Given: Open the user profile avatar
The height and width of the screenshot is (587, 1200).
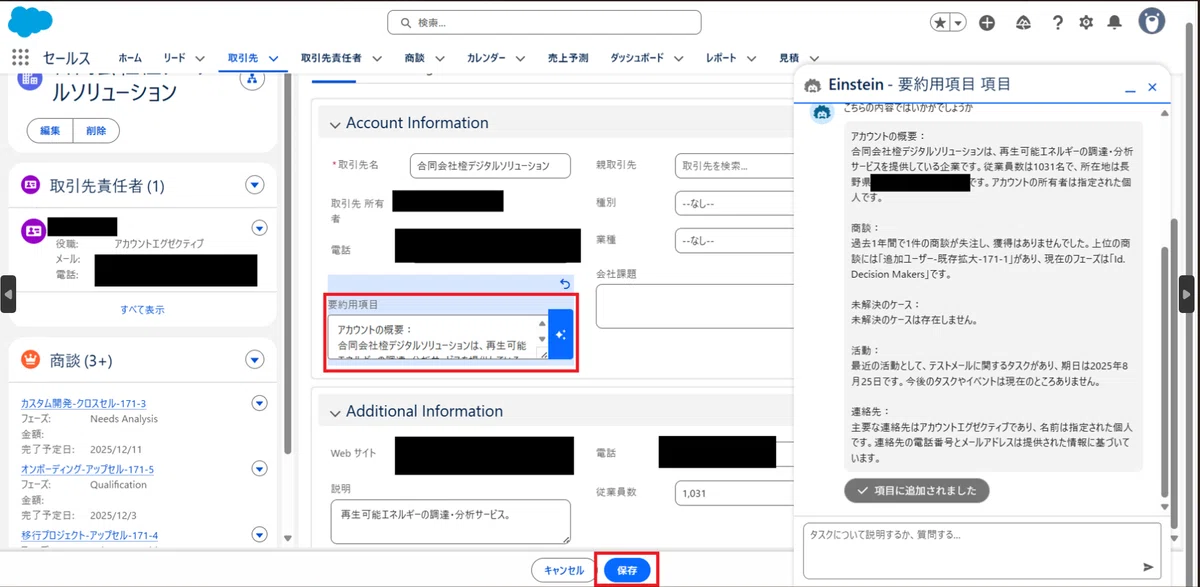Looking at the screenshot, I should 1152,22.
